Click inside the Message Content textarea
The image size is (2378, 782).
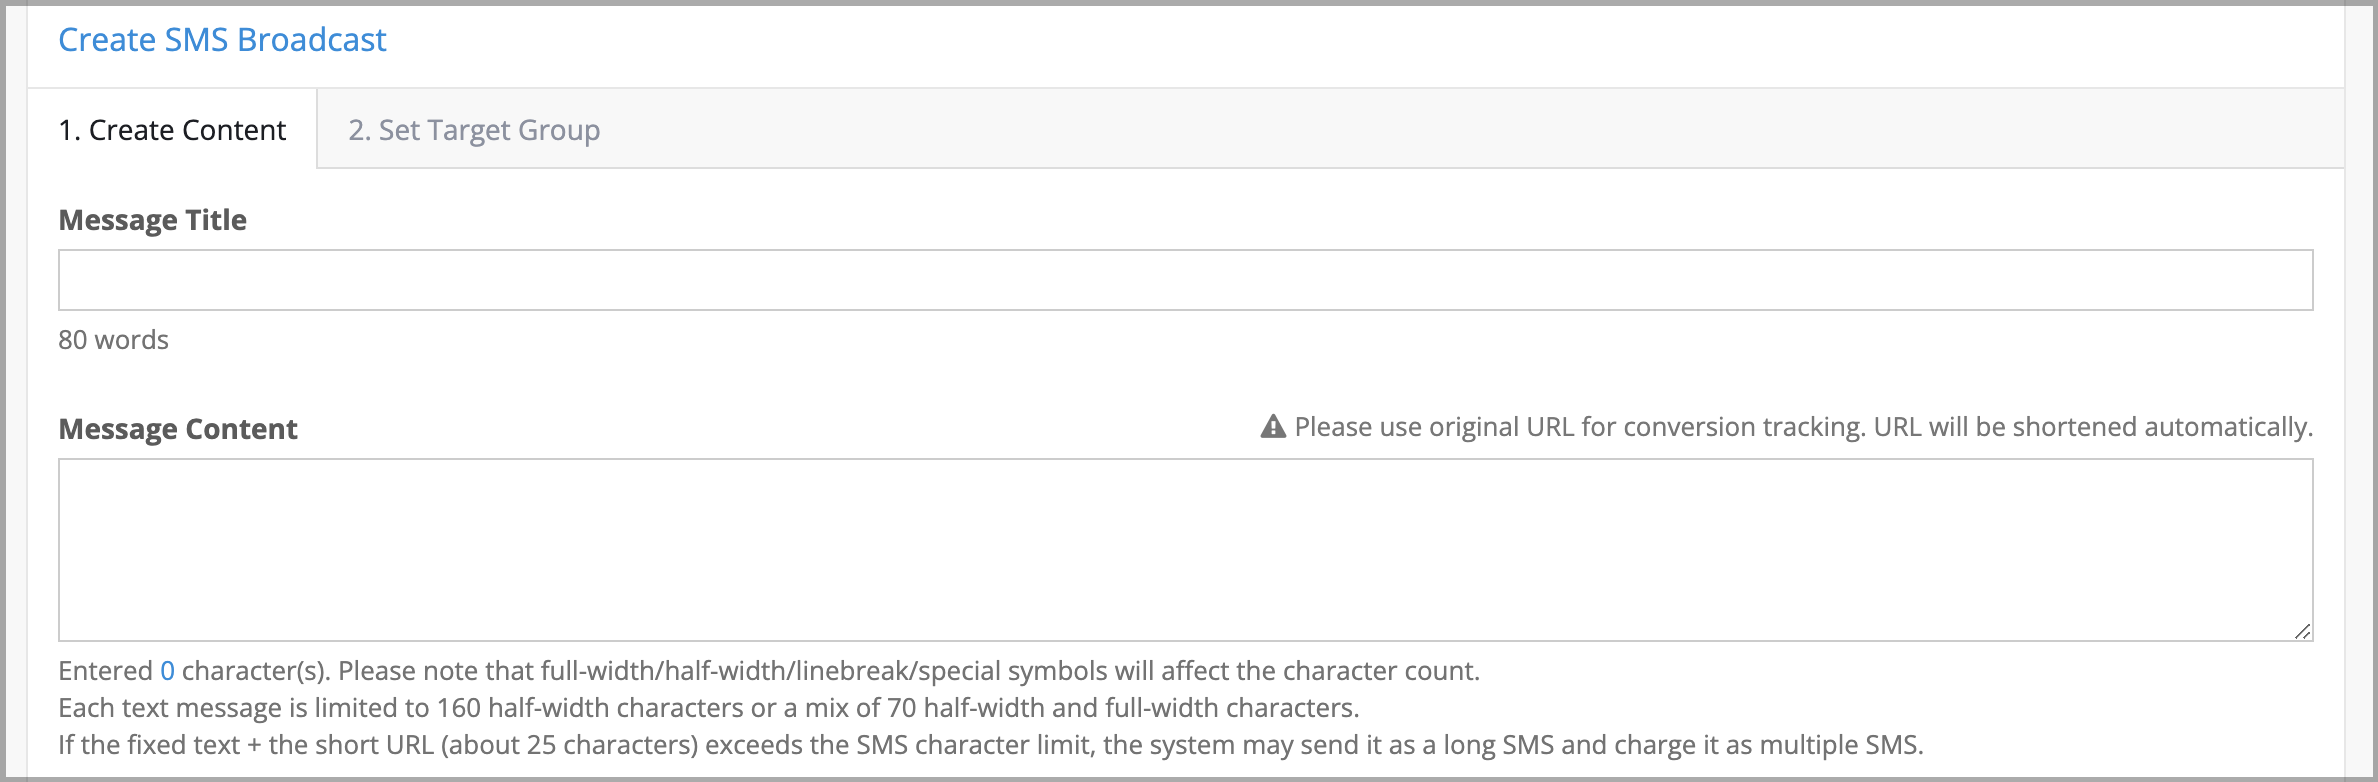pyautogui.click(x=1185, y=550)
